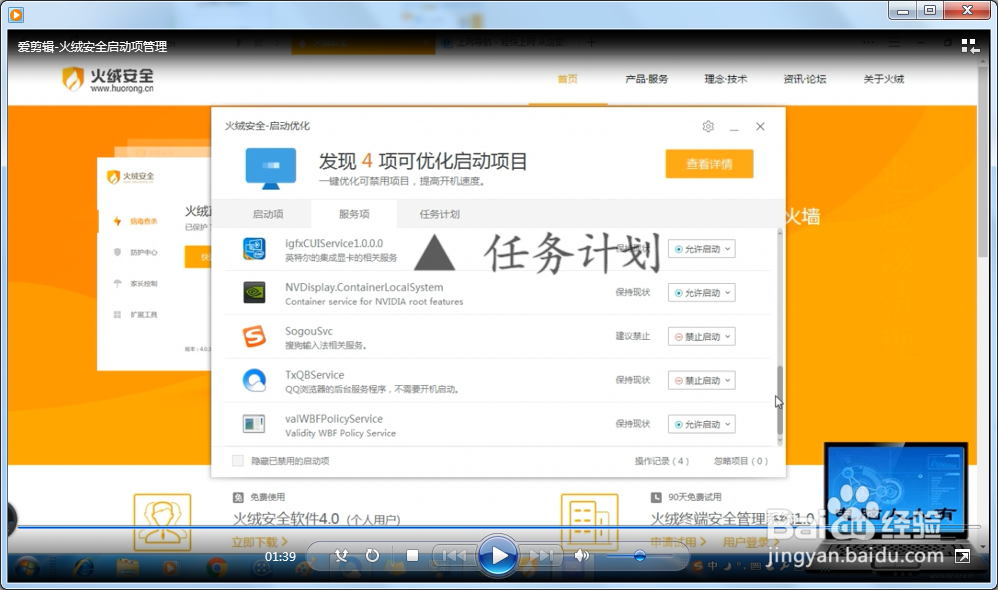
Task: Switch to library icon top right
Action: [x=970, y=46]
